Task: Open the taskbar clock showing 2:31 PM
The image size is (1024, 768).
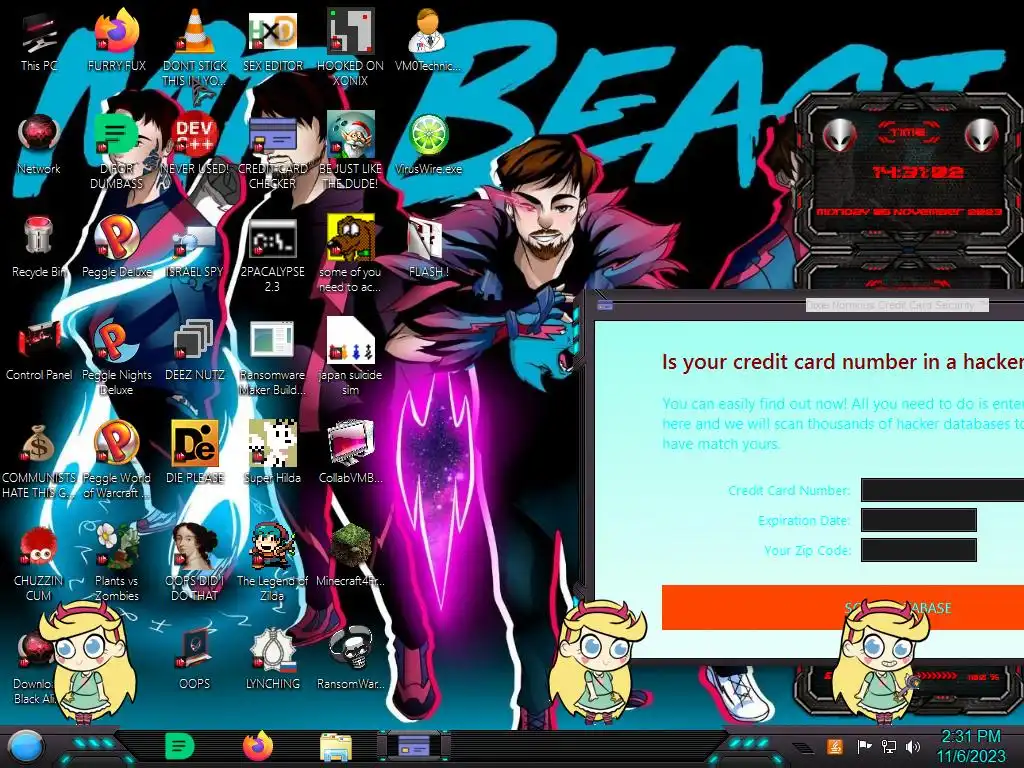Action: click(971, 746)
